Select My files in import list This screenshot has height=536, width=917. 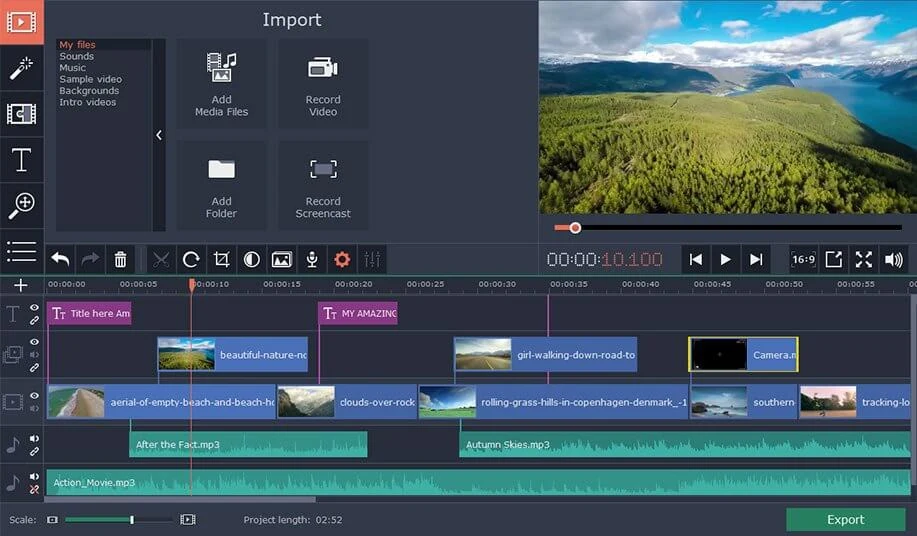(x=77, y=44)
